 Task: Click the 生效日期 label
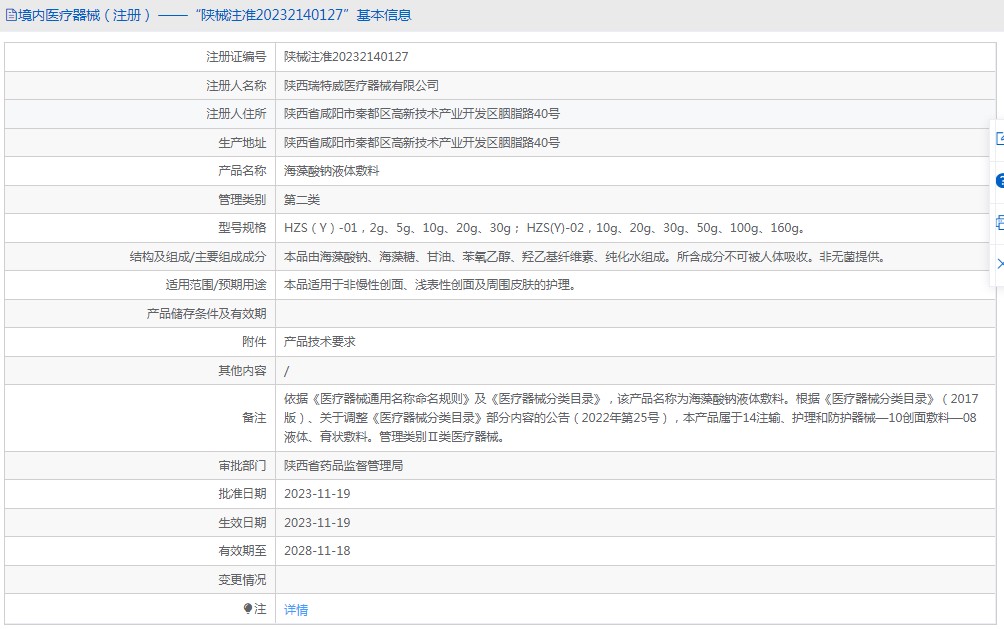pyautogui.click(x=242, y=523)
